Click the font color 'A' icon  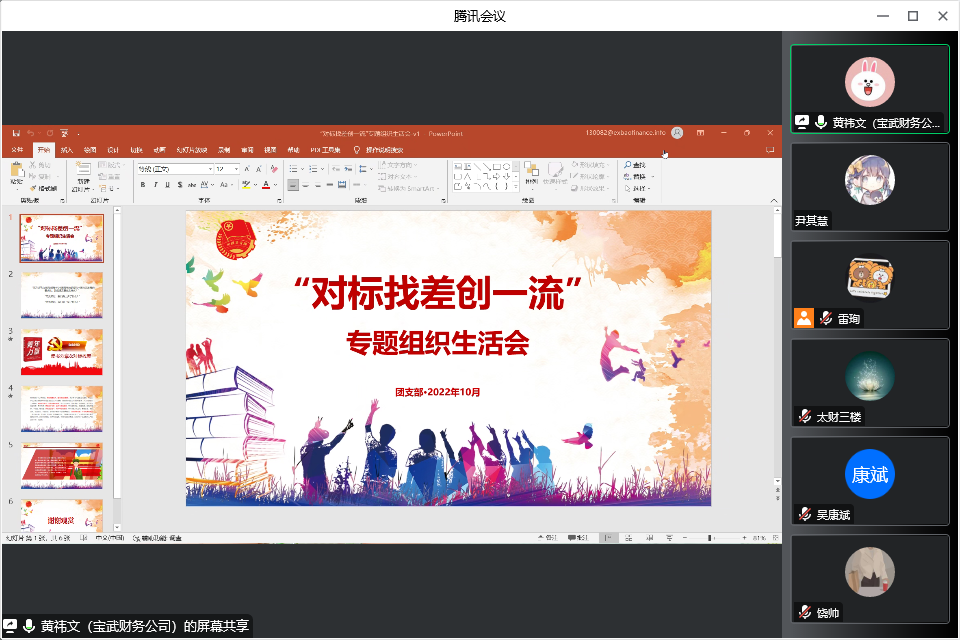click(x=265, y=185)
